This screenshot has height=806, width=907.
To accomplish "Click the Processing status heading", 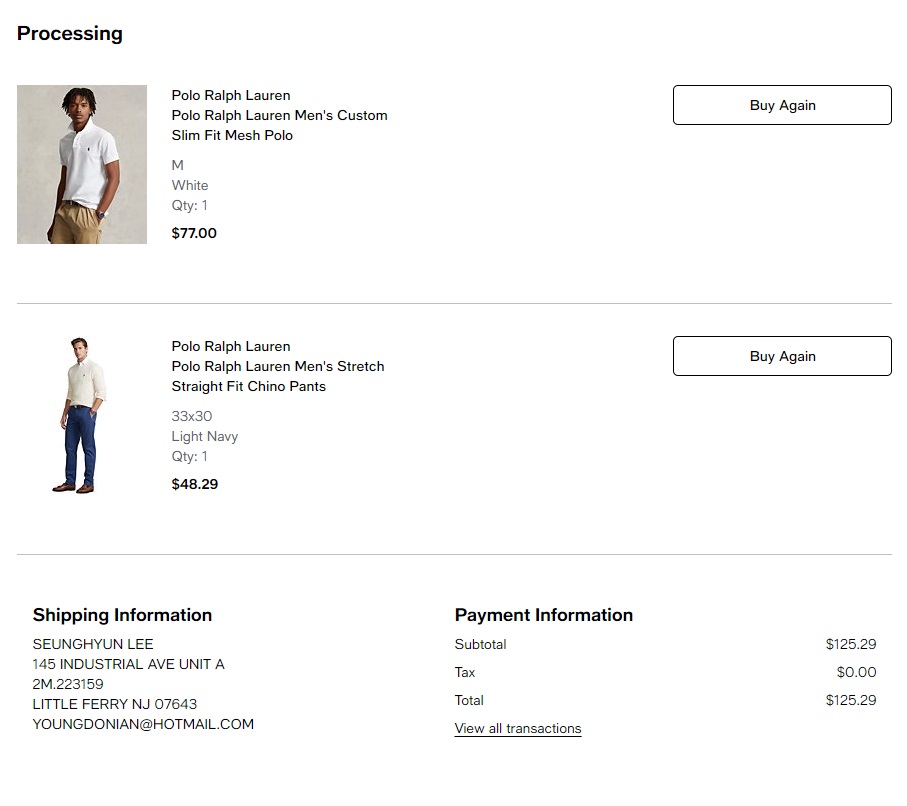I will [x=70, y=33].
